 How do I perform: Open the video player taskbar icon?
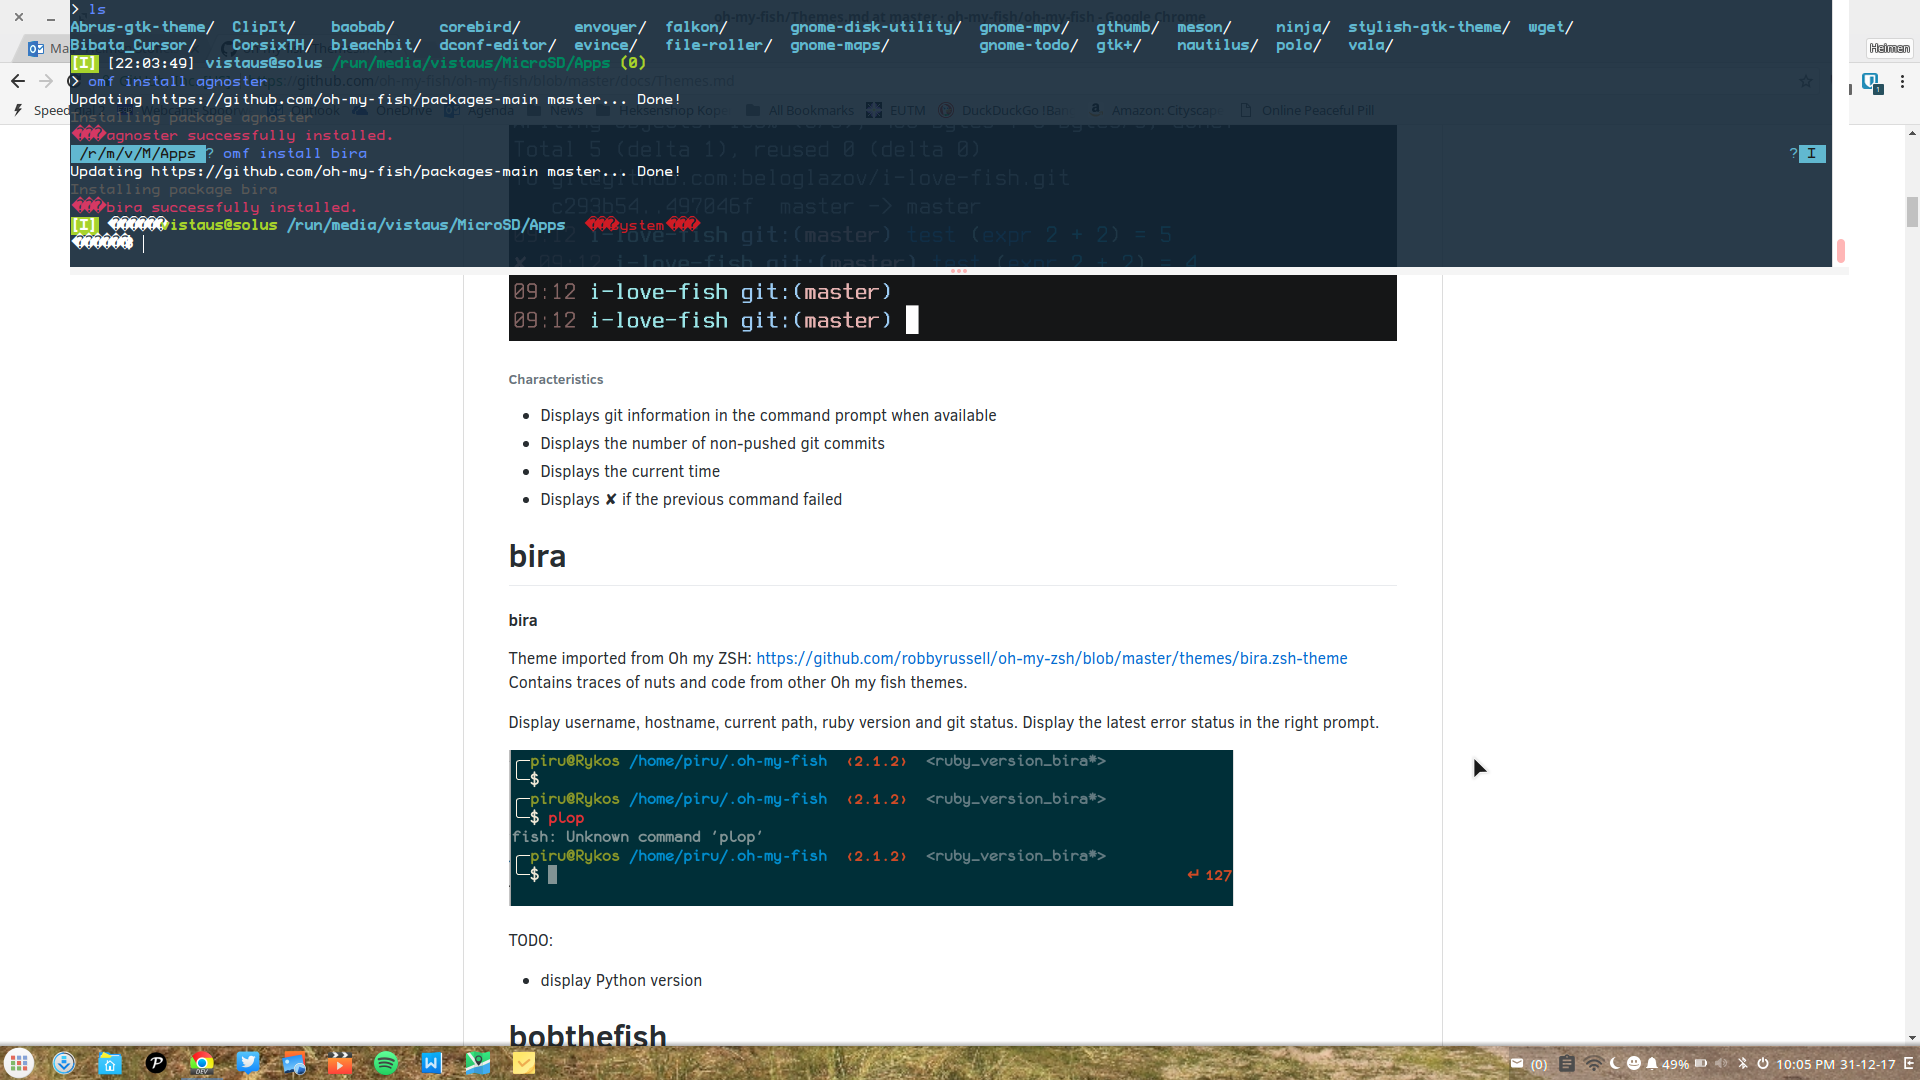(340, 1063)
